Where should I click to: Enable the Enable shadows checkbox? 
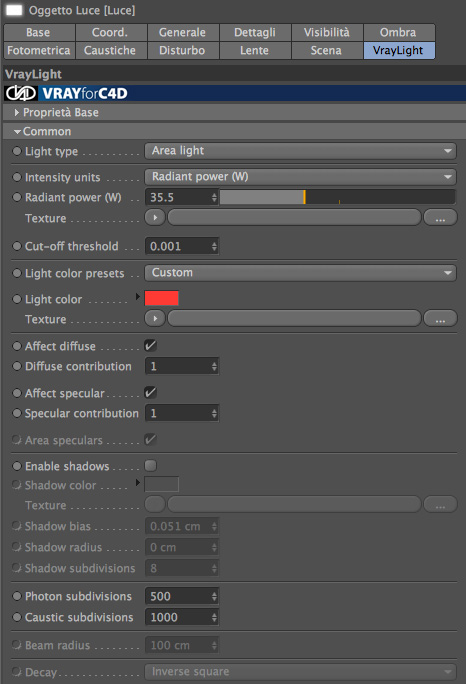(x=151, y=465)
